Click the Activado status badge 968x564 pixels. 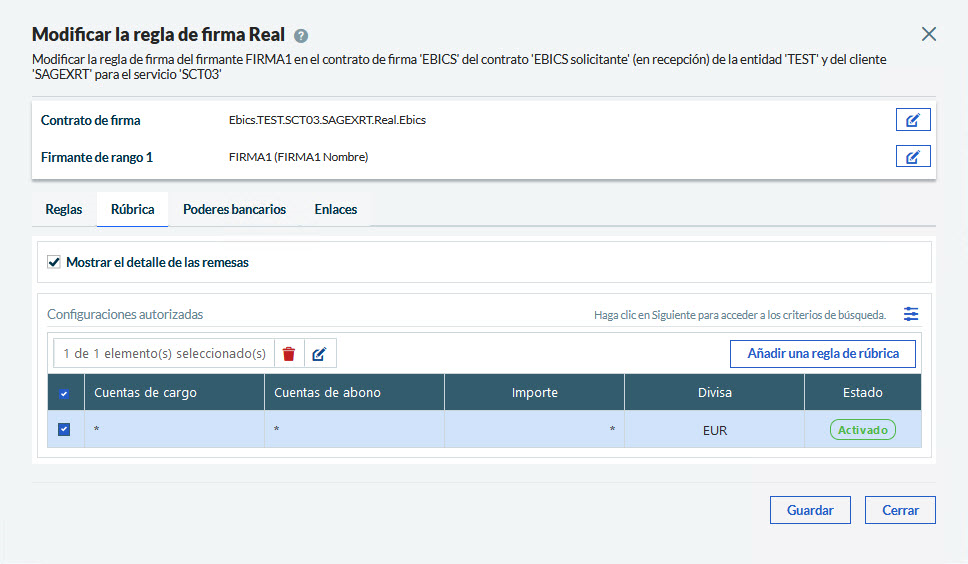point(862,429)
